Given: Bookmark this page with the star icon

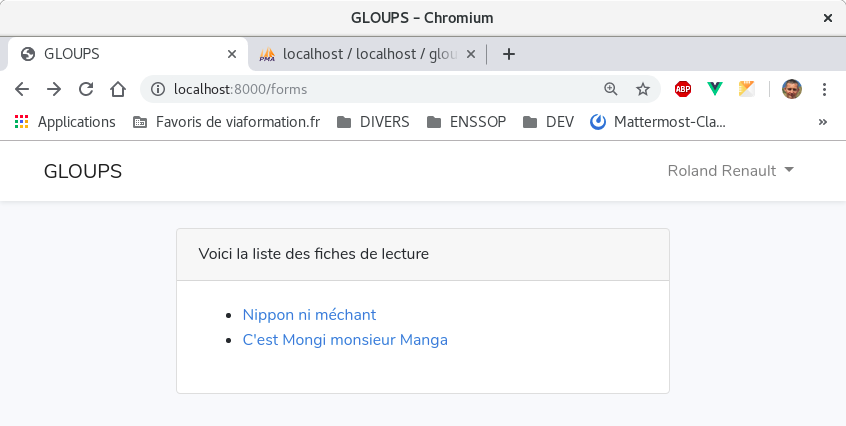Looking at the screenshot, I should click(643, 89).
